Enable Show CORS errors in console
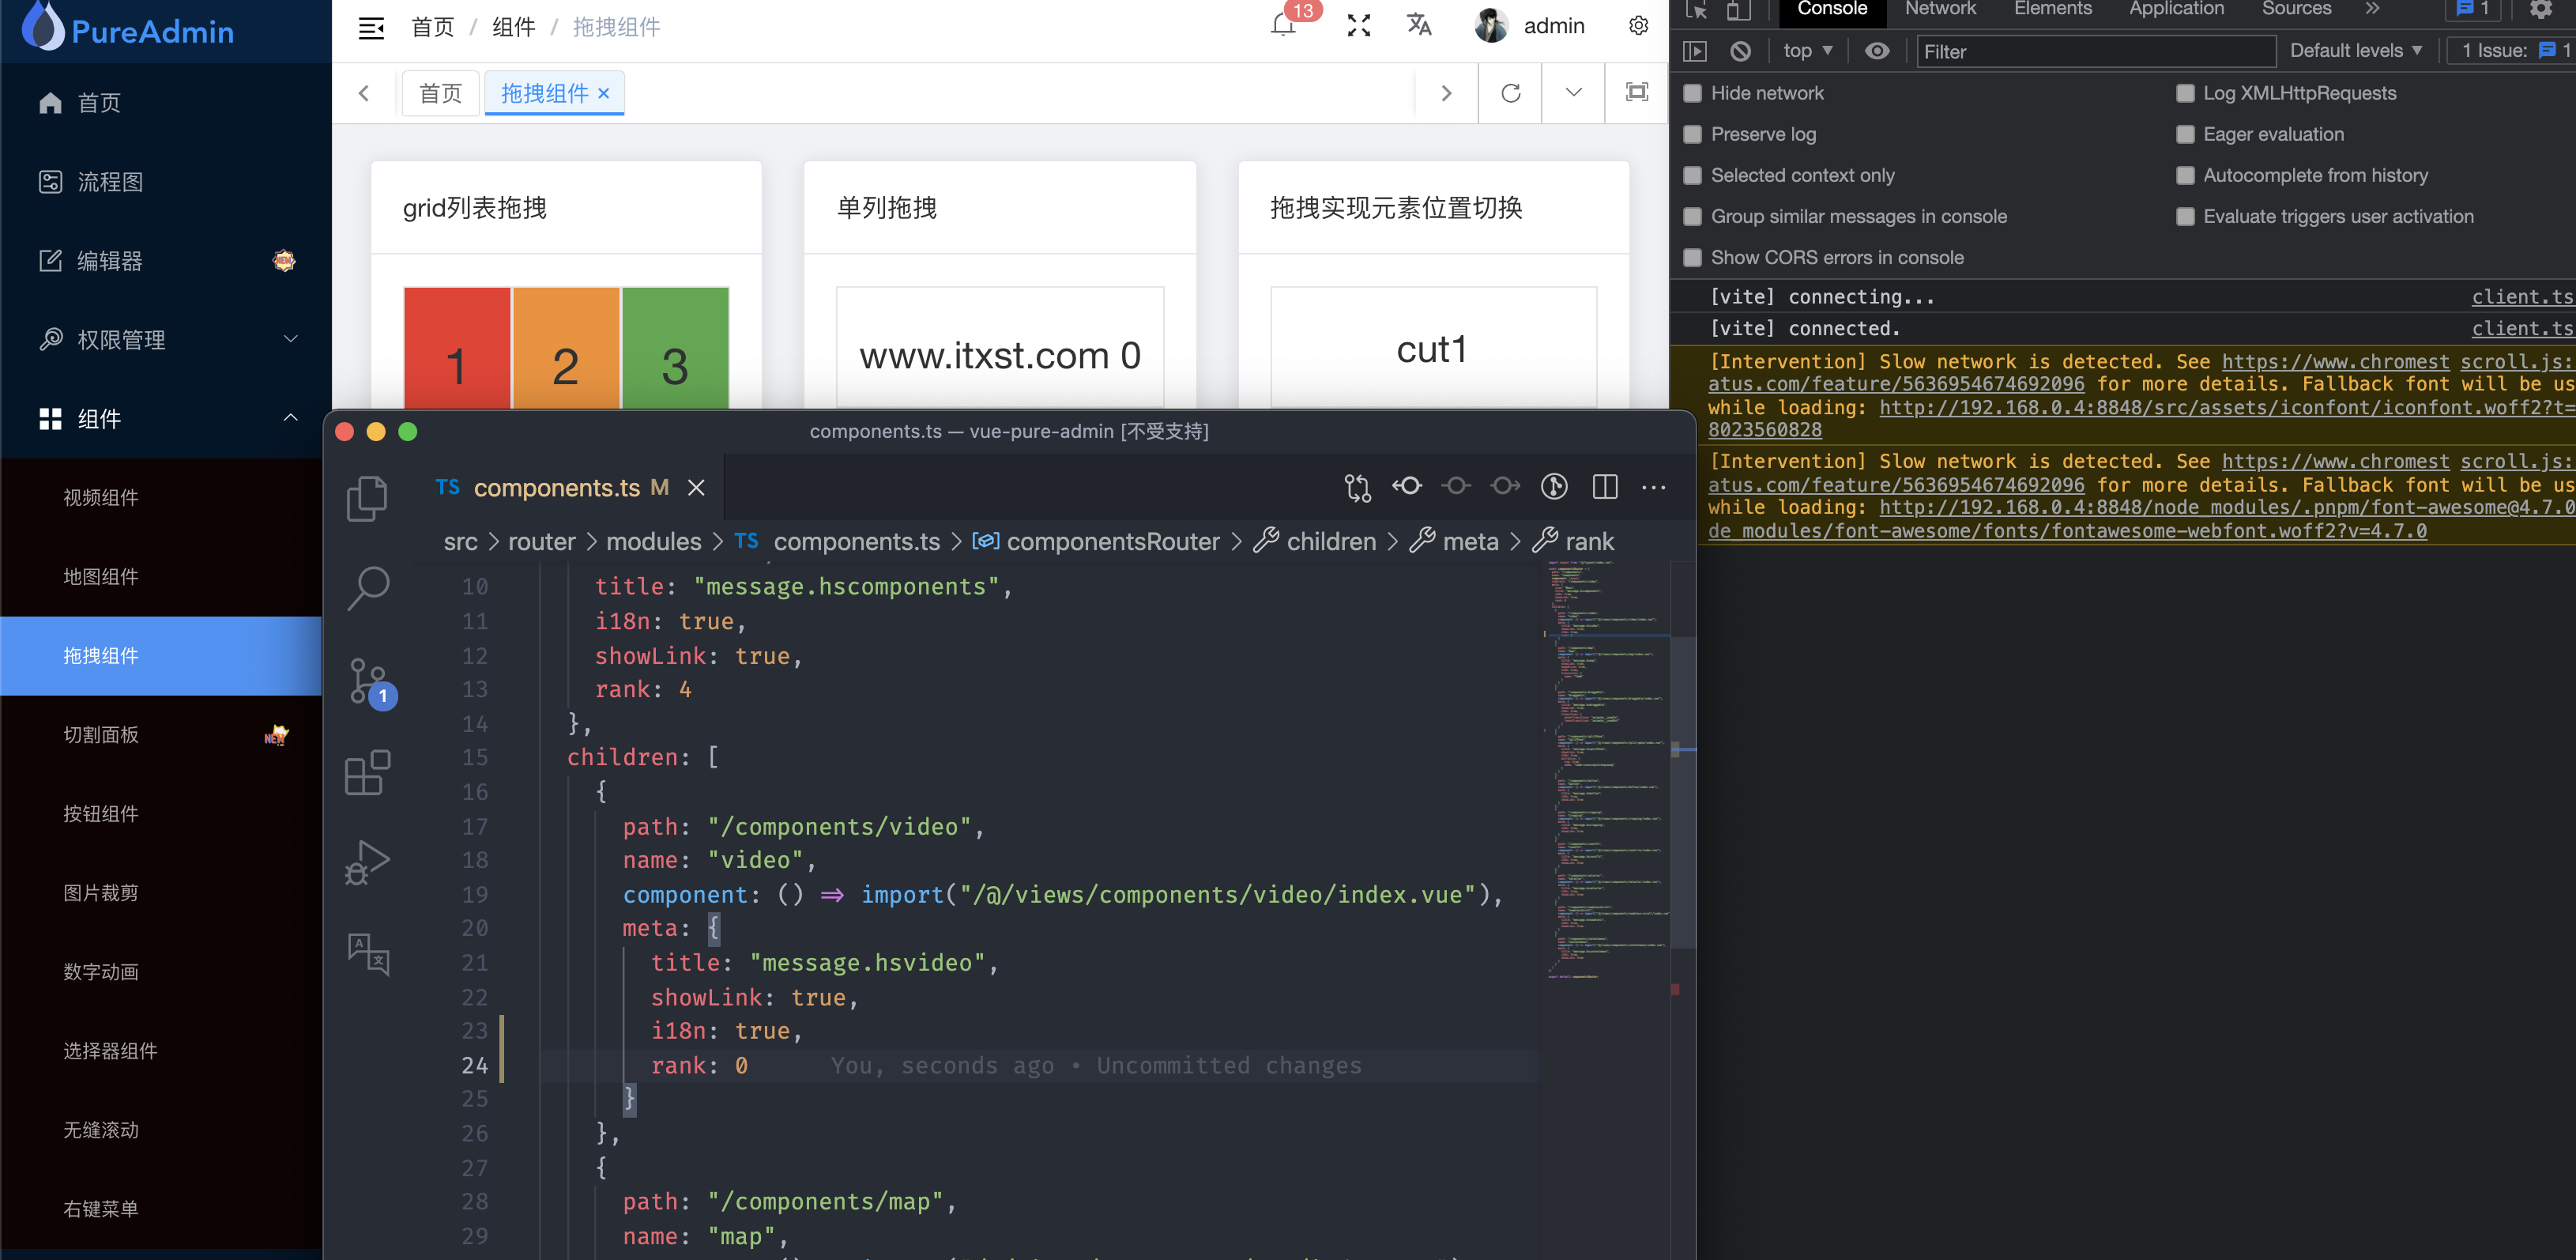The height and width of the screenshot is (1260, 2576). click(1693, 257)
